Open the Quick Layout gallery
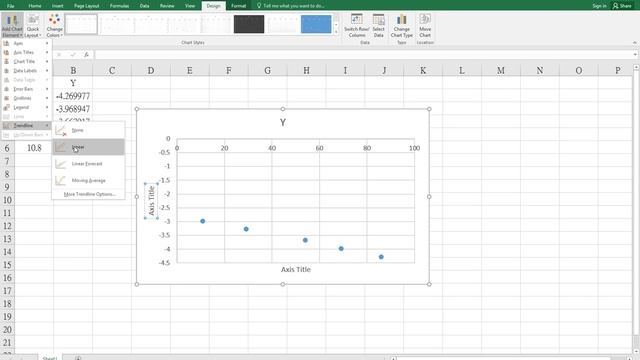Screen dimensions: 640x360 click(x=33, y=25)
